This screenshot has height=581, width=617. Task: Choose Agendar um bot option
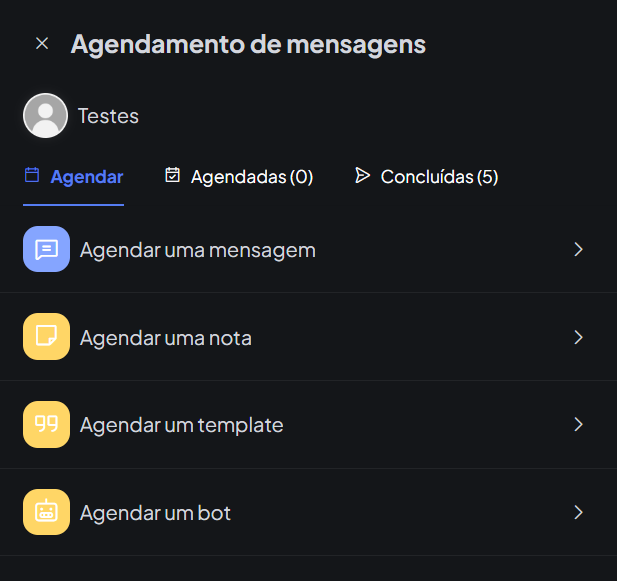[156, 513]
